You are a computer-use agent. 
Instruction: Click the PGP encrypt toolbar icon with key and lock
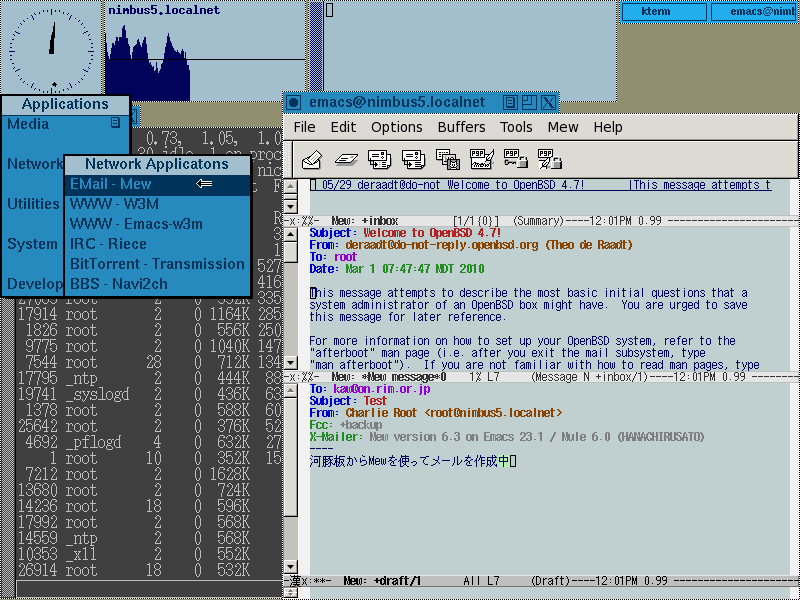[x=515, y=159]
